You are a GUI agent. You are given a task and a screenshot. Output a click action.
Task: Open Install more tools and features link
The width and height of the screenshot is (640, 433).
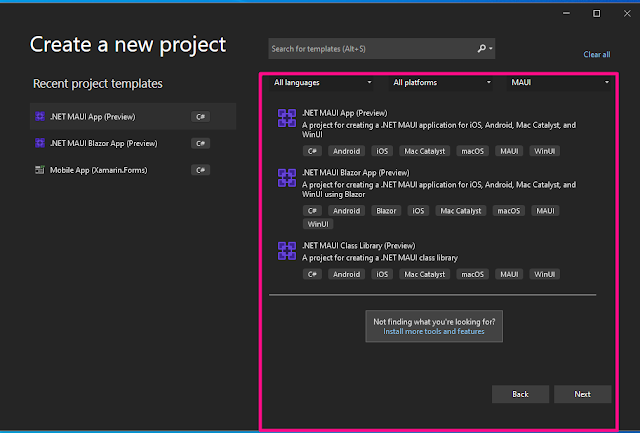[433, 331]
